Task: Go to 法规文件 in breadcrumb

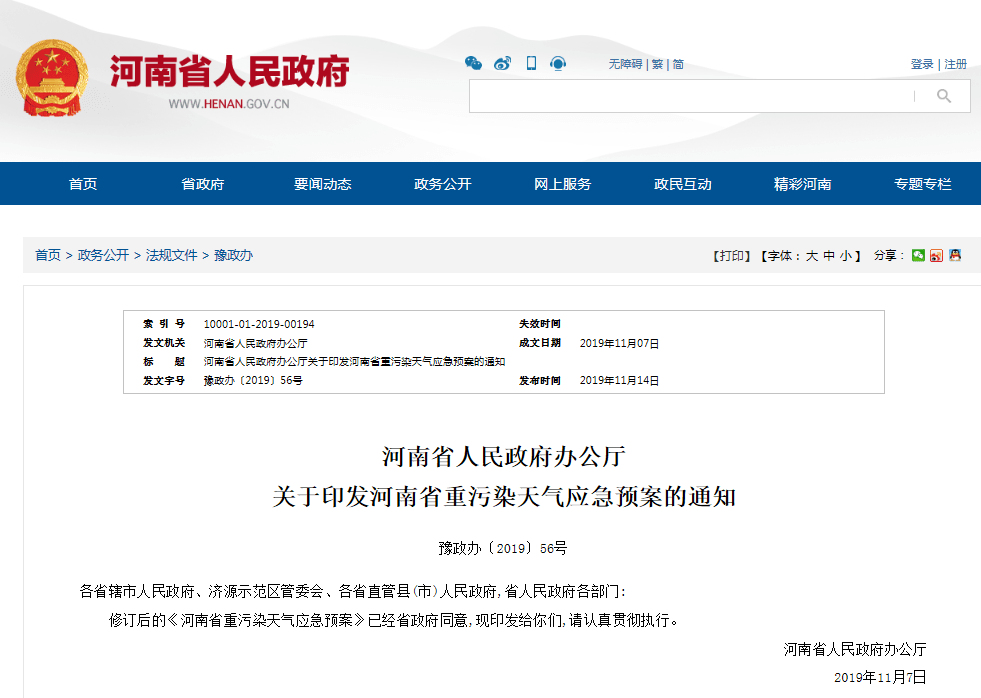Action: pyautogui.click(x=172, y=255)
